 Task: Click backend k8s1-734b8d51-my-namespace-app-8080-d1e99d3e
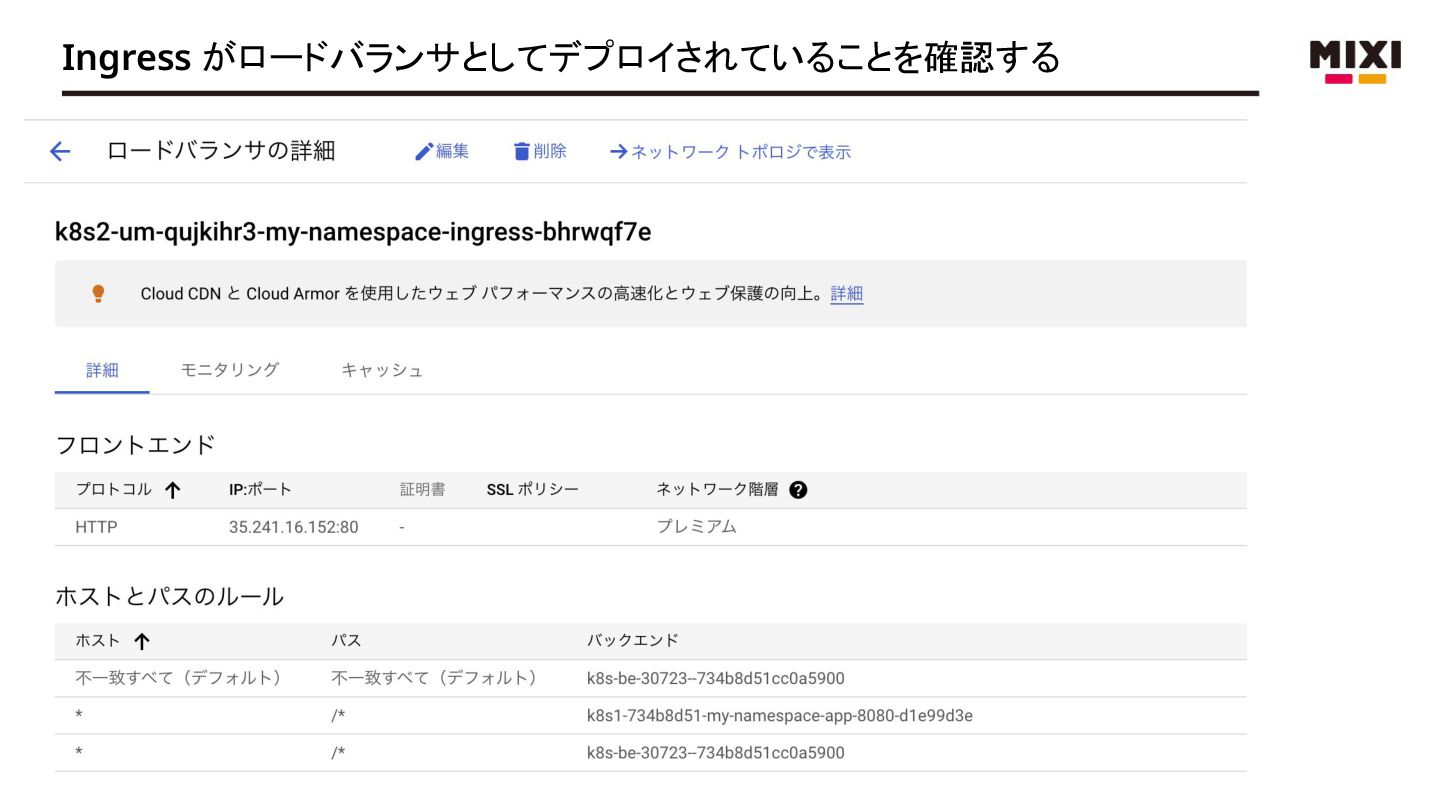pos(780,716)
